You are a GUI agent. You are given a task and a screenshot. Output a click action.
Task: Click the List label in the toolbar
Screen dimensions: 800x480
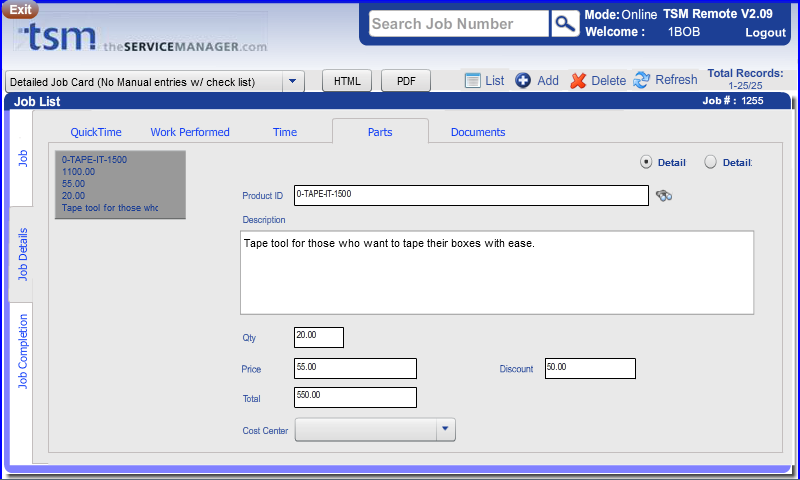pos(494,81)
